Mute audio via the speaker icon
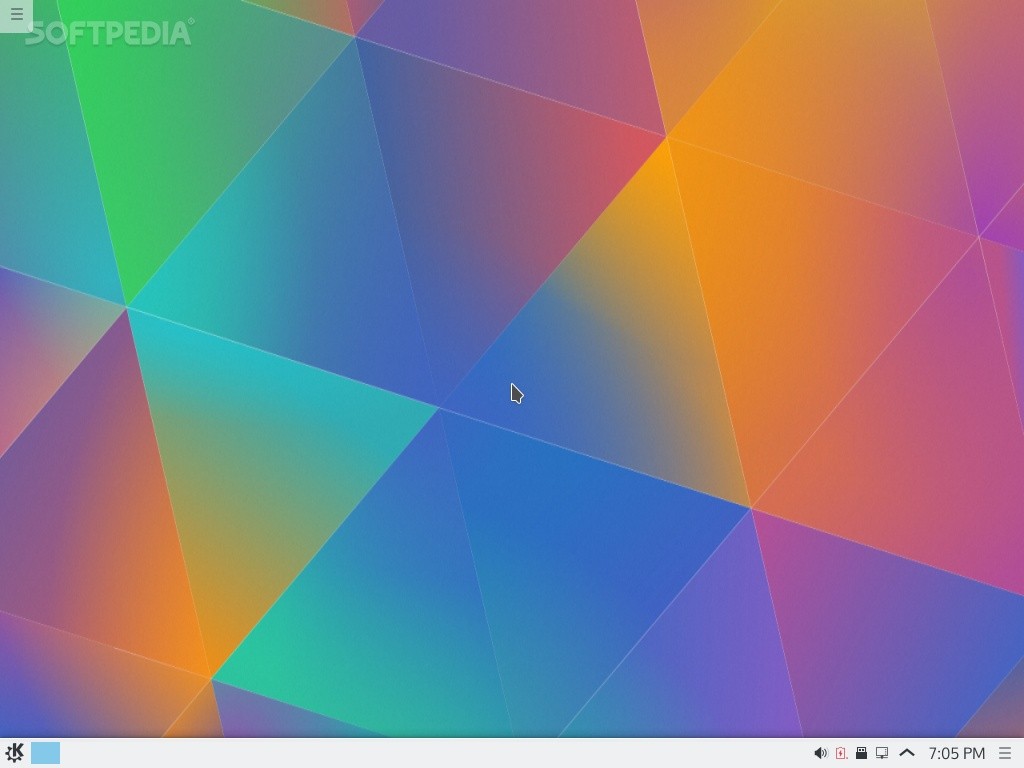This screenshot has height=768, width=1024. coord(820,753)
